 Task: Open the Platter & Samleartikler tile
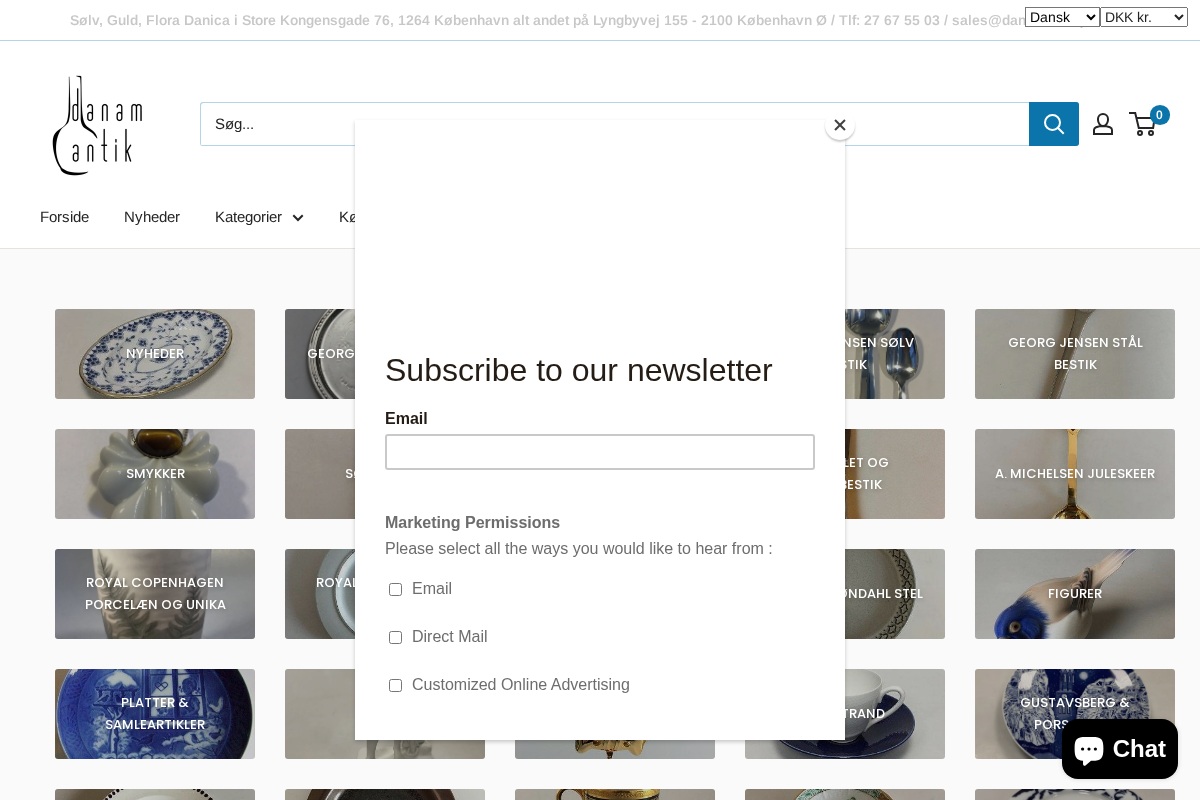(x=155, y=713)
